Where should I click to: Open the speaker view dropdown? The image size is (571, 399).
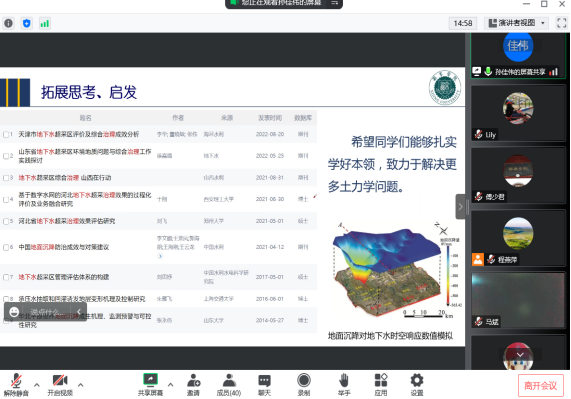tap(516, 23)
